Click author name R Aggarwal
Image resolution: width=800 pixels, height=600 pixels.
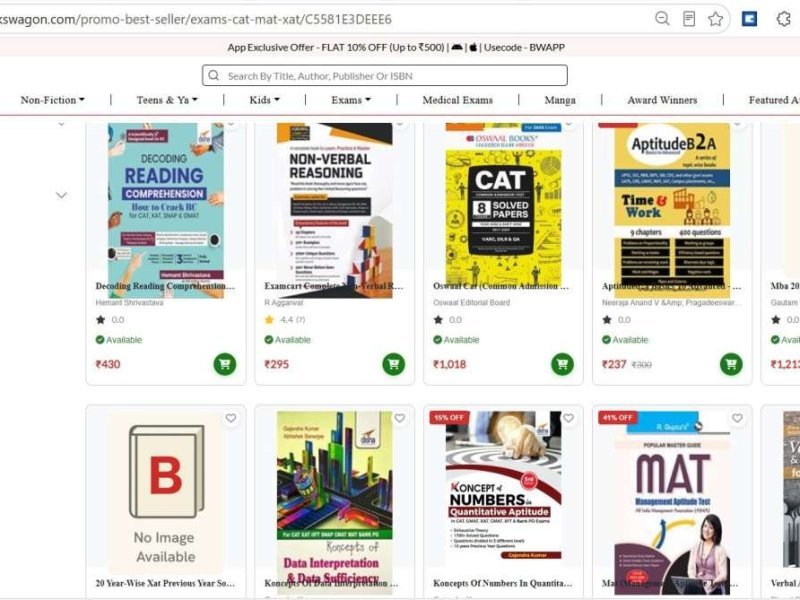pos(284,303)
